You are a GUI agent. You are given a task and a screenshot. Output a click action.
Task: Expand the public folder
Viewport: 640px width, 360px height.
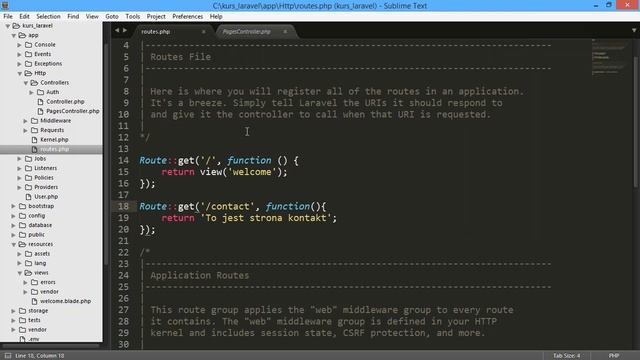[x=14, y=235]
